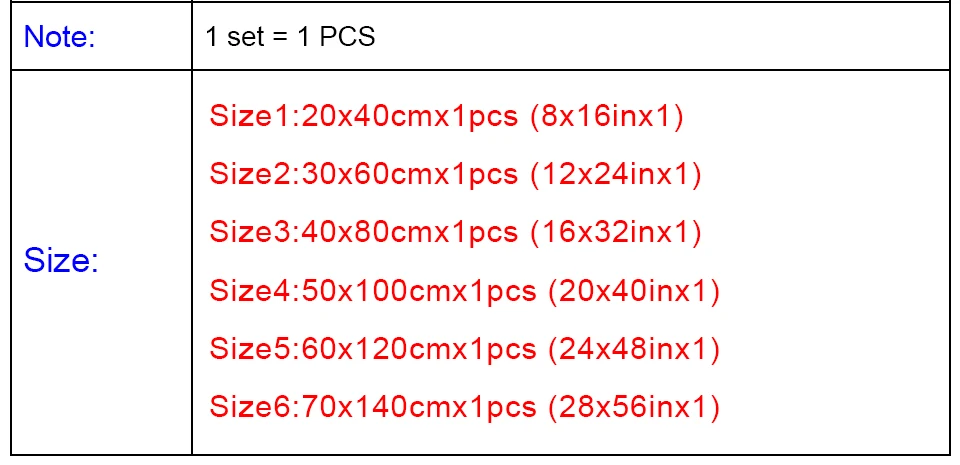Select the Size2:30x60cmx1pcs line
Screen dimensions: 960x465
coord(456,174)
